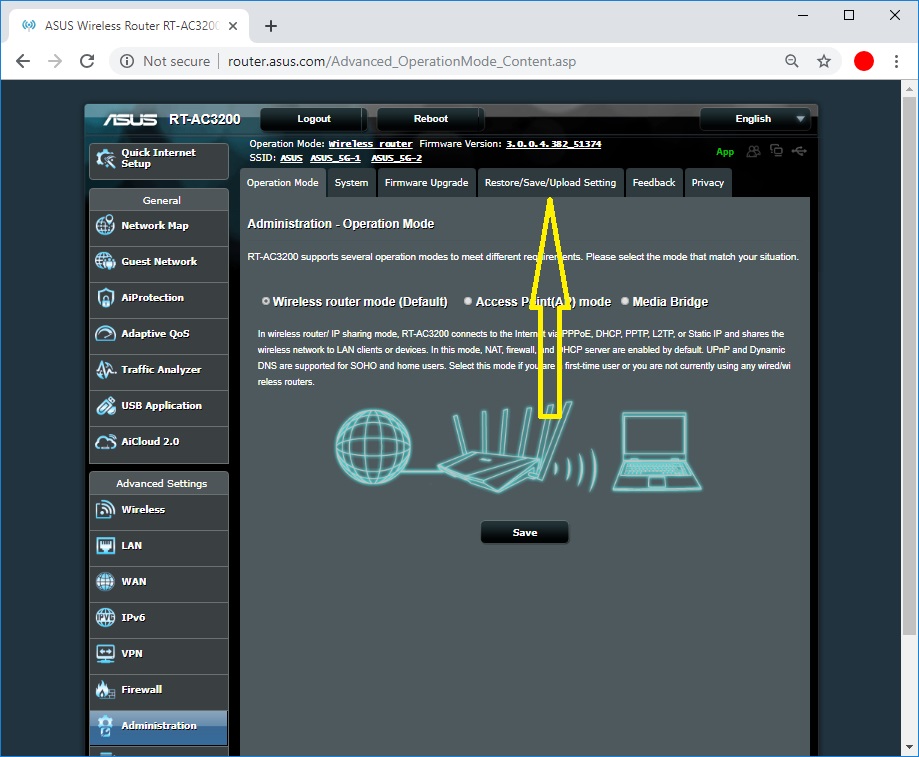919x757 pixels.
Task: Open a new browser tab
Action: pos(271,26)
